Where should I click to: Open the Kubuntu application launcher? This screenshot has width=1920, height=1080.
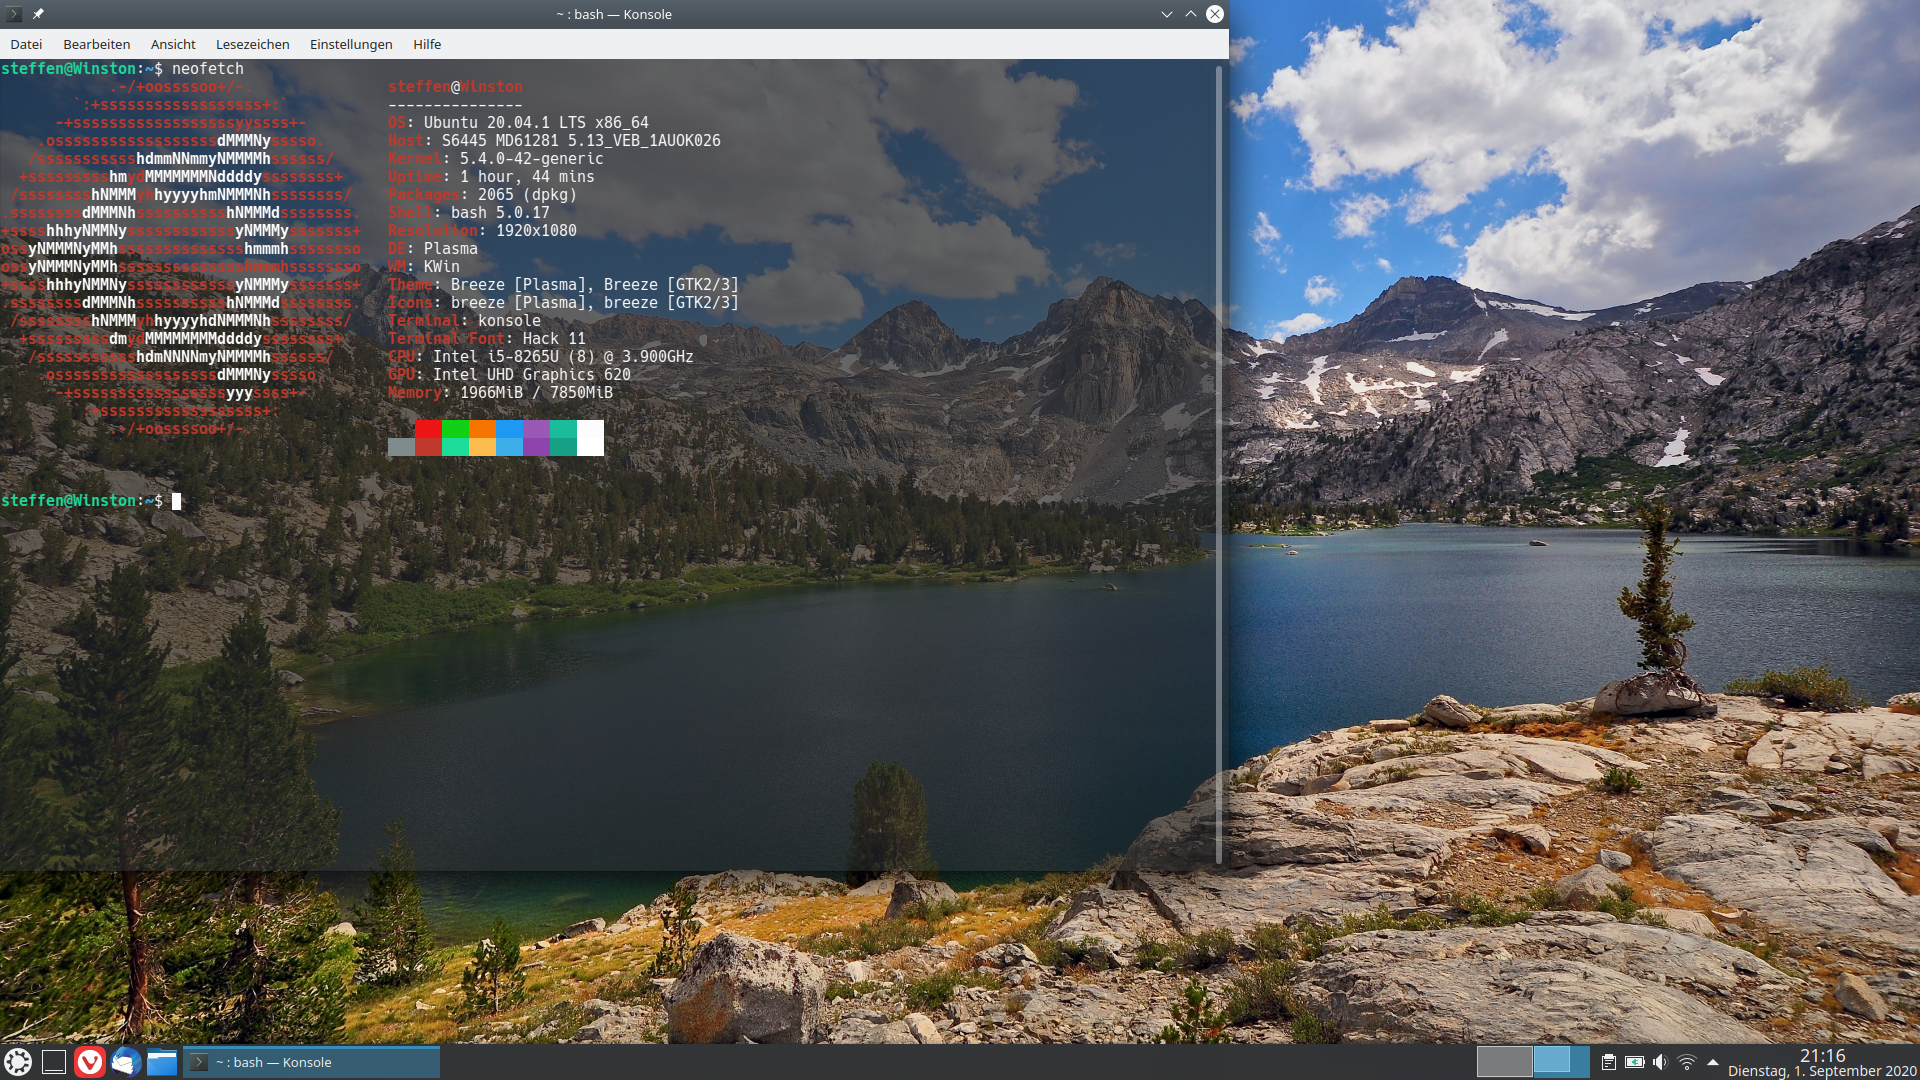click(17, 1062)
